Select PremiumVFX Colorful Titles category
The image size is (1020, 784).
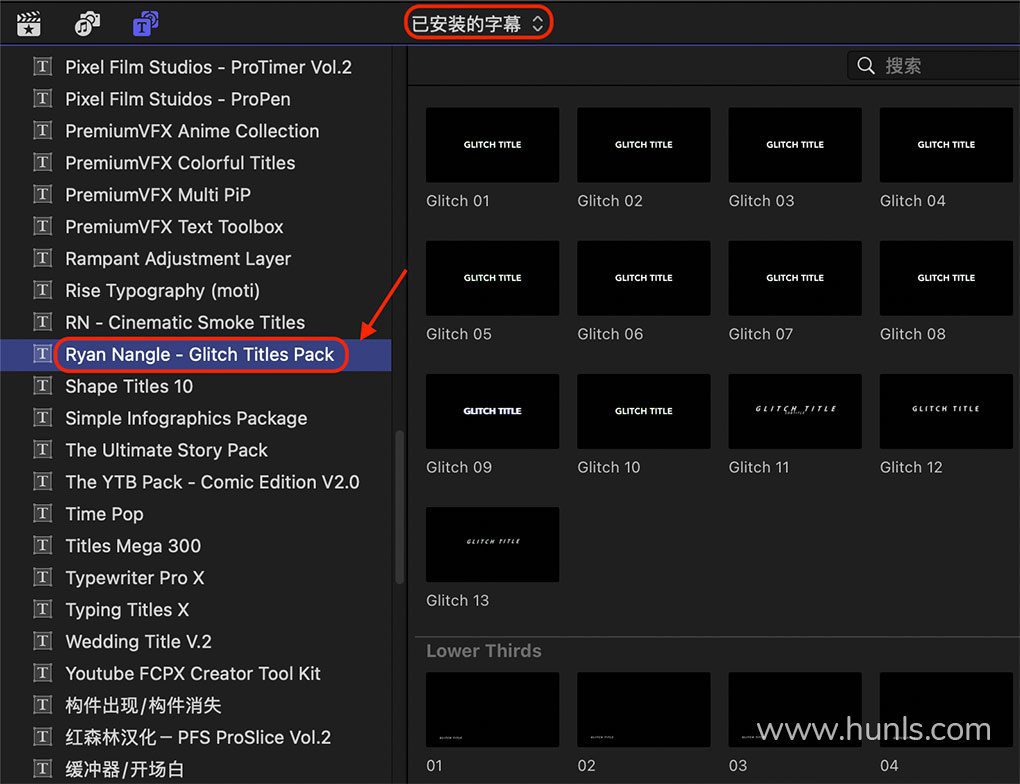(x=180, y=163)
